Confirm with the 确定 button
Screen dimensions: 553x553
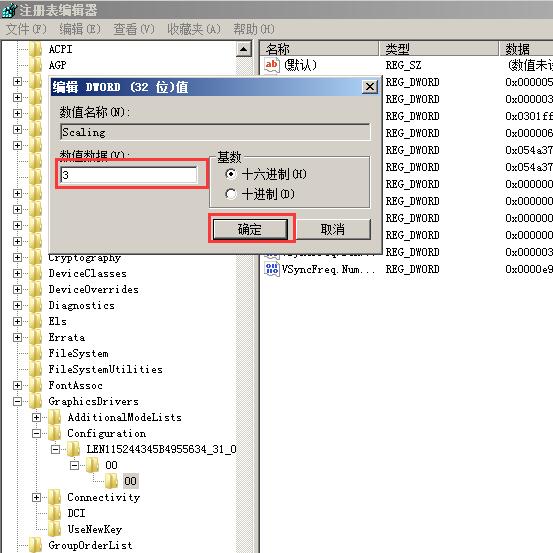pyautogui.click(x=250, y=229)
